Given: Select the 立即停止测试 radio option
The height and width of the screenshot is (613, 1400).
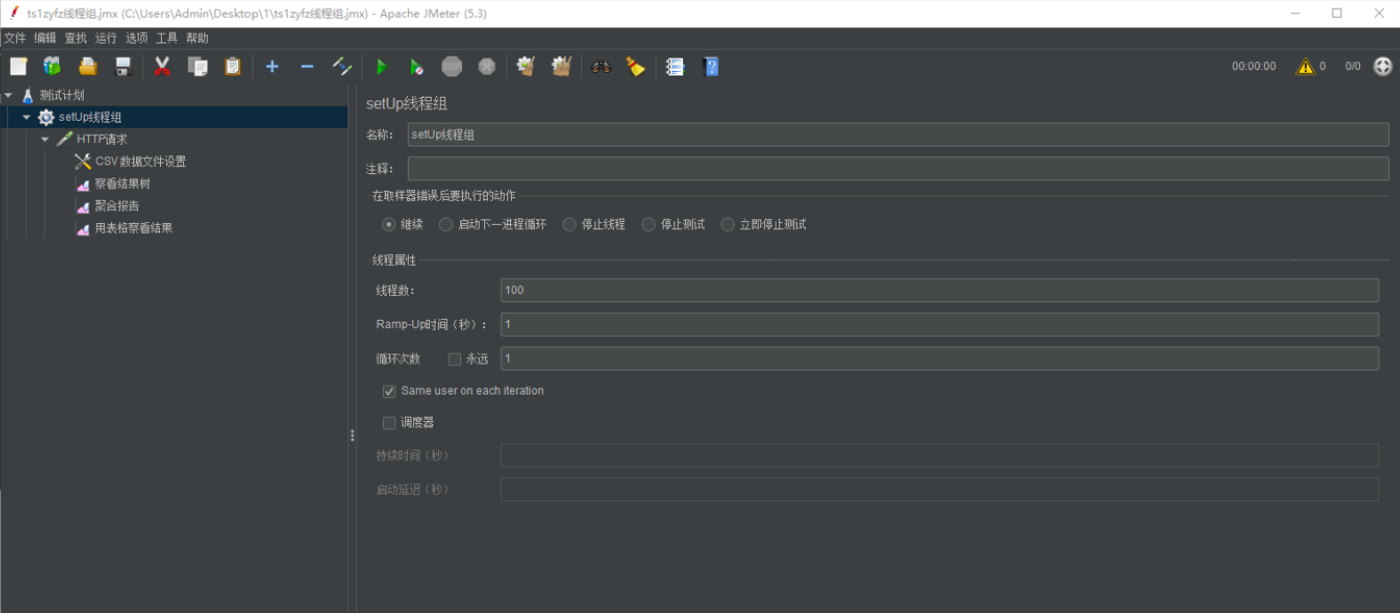Looking at the screenshot, I should (727, 224).
